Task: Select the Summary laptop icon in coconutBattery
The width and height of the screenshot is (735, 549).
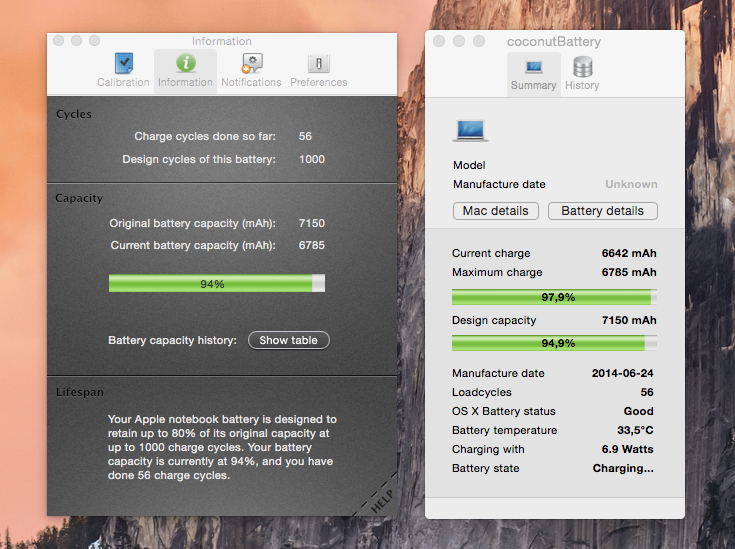Action: click(x=534, y=67)
